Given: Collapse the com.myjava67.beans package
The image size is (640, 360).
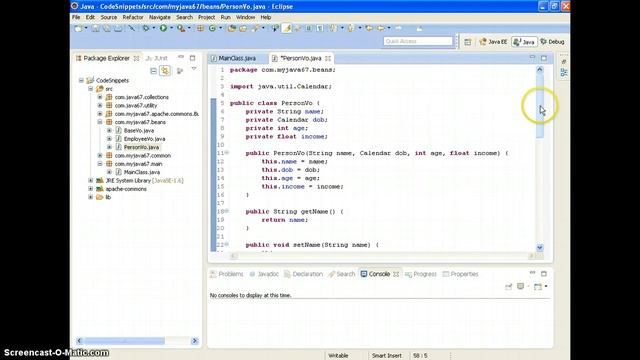Looking at the screenshot, I should (100, 122).
